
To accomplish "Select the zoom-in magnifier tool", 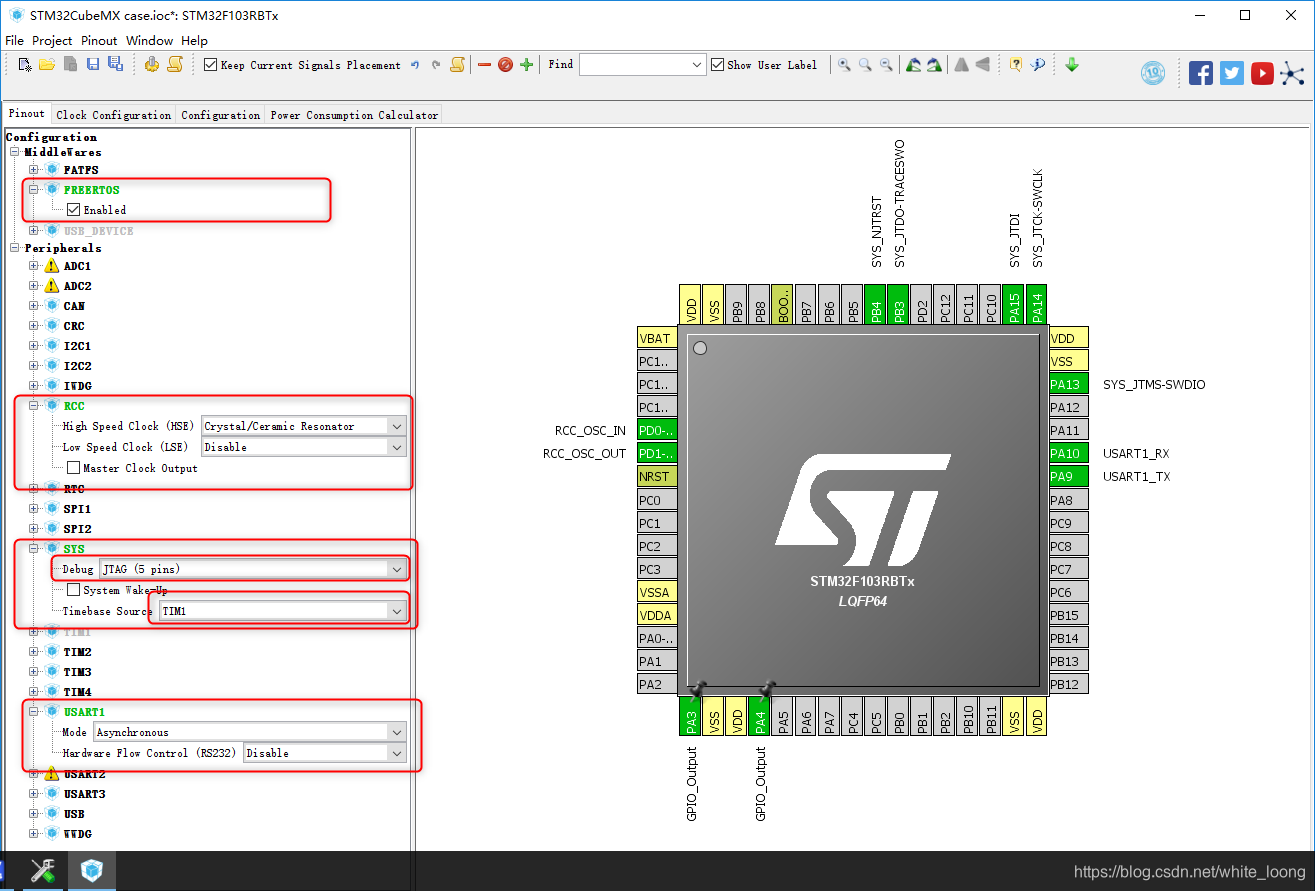I will click(x=843, y=64).
